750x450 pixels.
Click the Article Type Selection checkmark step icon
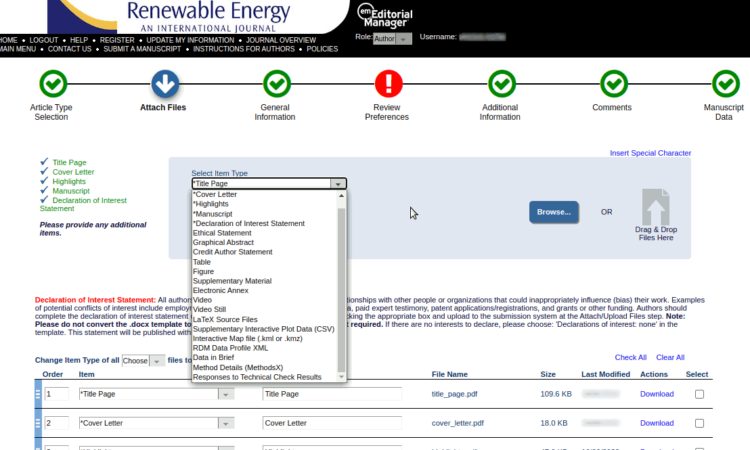click(52, 84)
